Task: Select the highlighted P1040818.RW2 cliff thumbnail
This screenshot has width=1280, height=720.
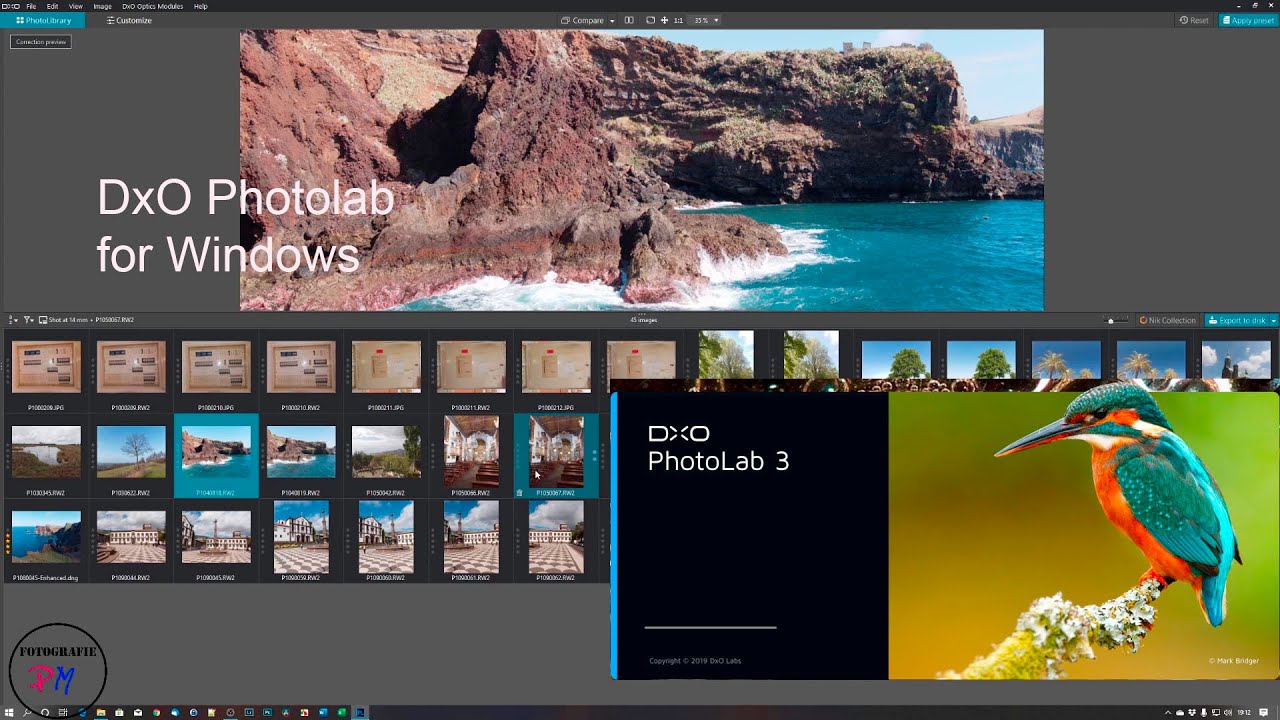Action: coord(216,452)
